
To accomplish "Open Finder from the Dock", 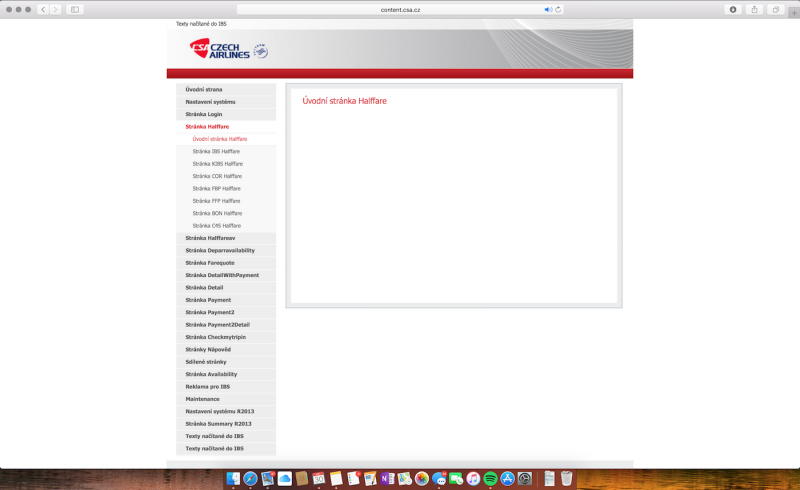I will (x=233, y=478).
